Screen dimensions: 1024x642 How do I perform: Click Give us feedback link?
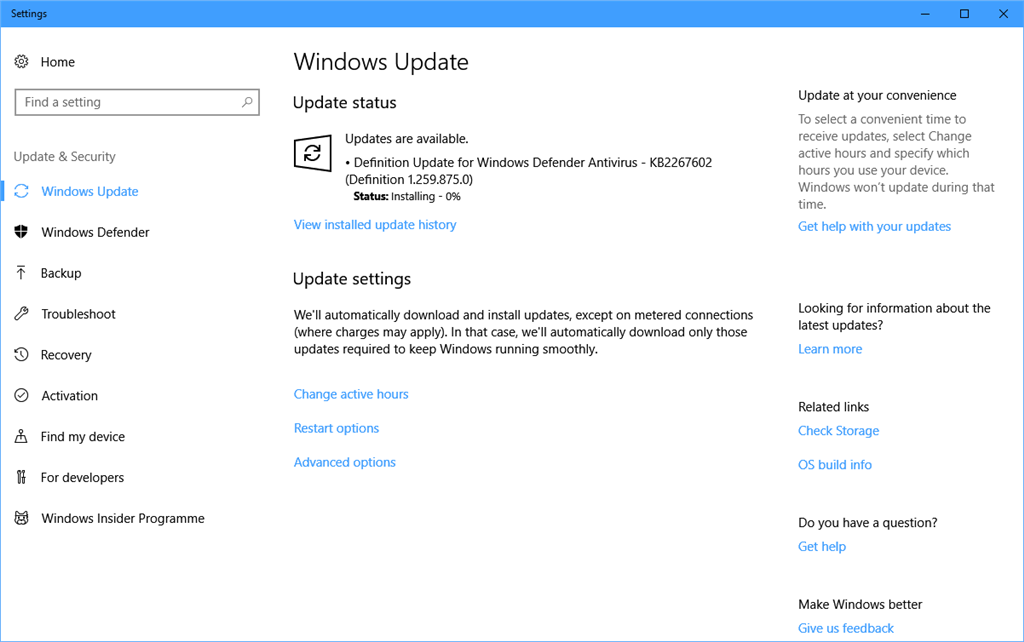coord(846,628)
